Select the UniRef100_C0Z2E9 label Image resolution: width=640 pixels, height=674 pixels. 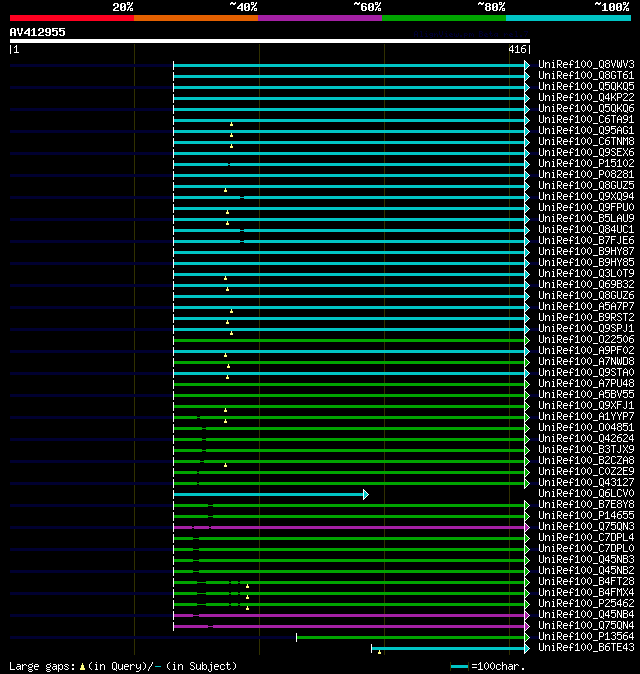[x=586, y=472]
